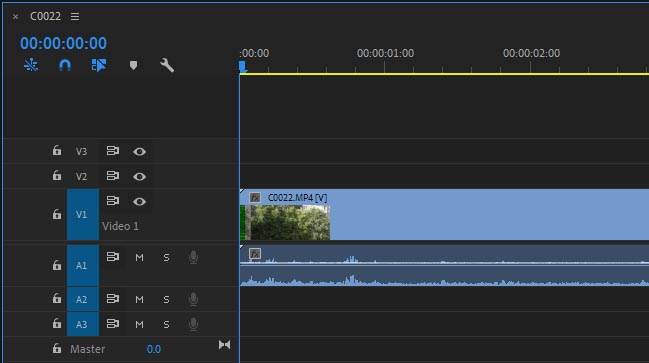Toggle the A1 track lock
Viewport: 649px width, 363px height.
click(57, 265)
